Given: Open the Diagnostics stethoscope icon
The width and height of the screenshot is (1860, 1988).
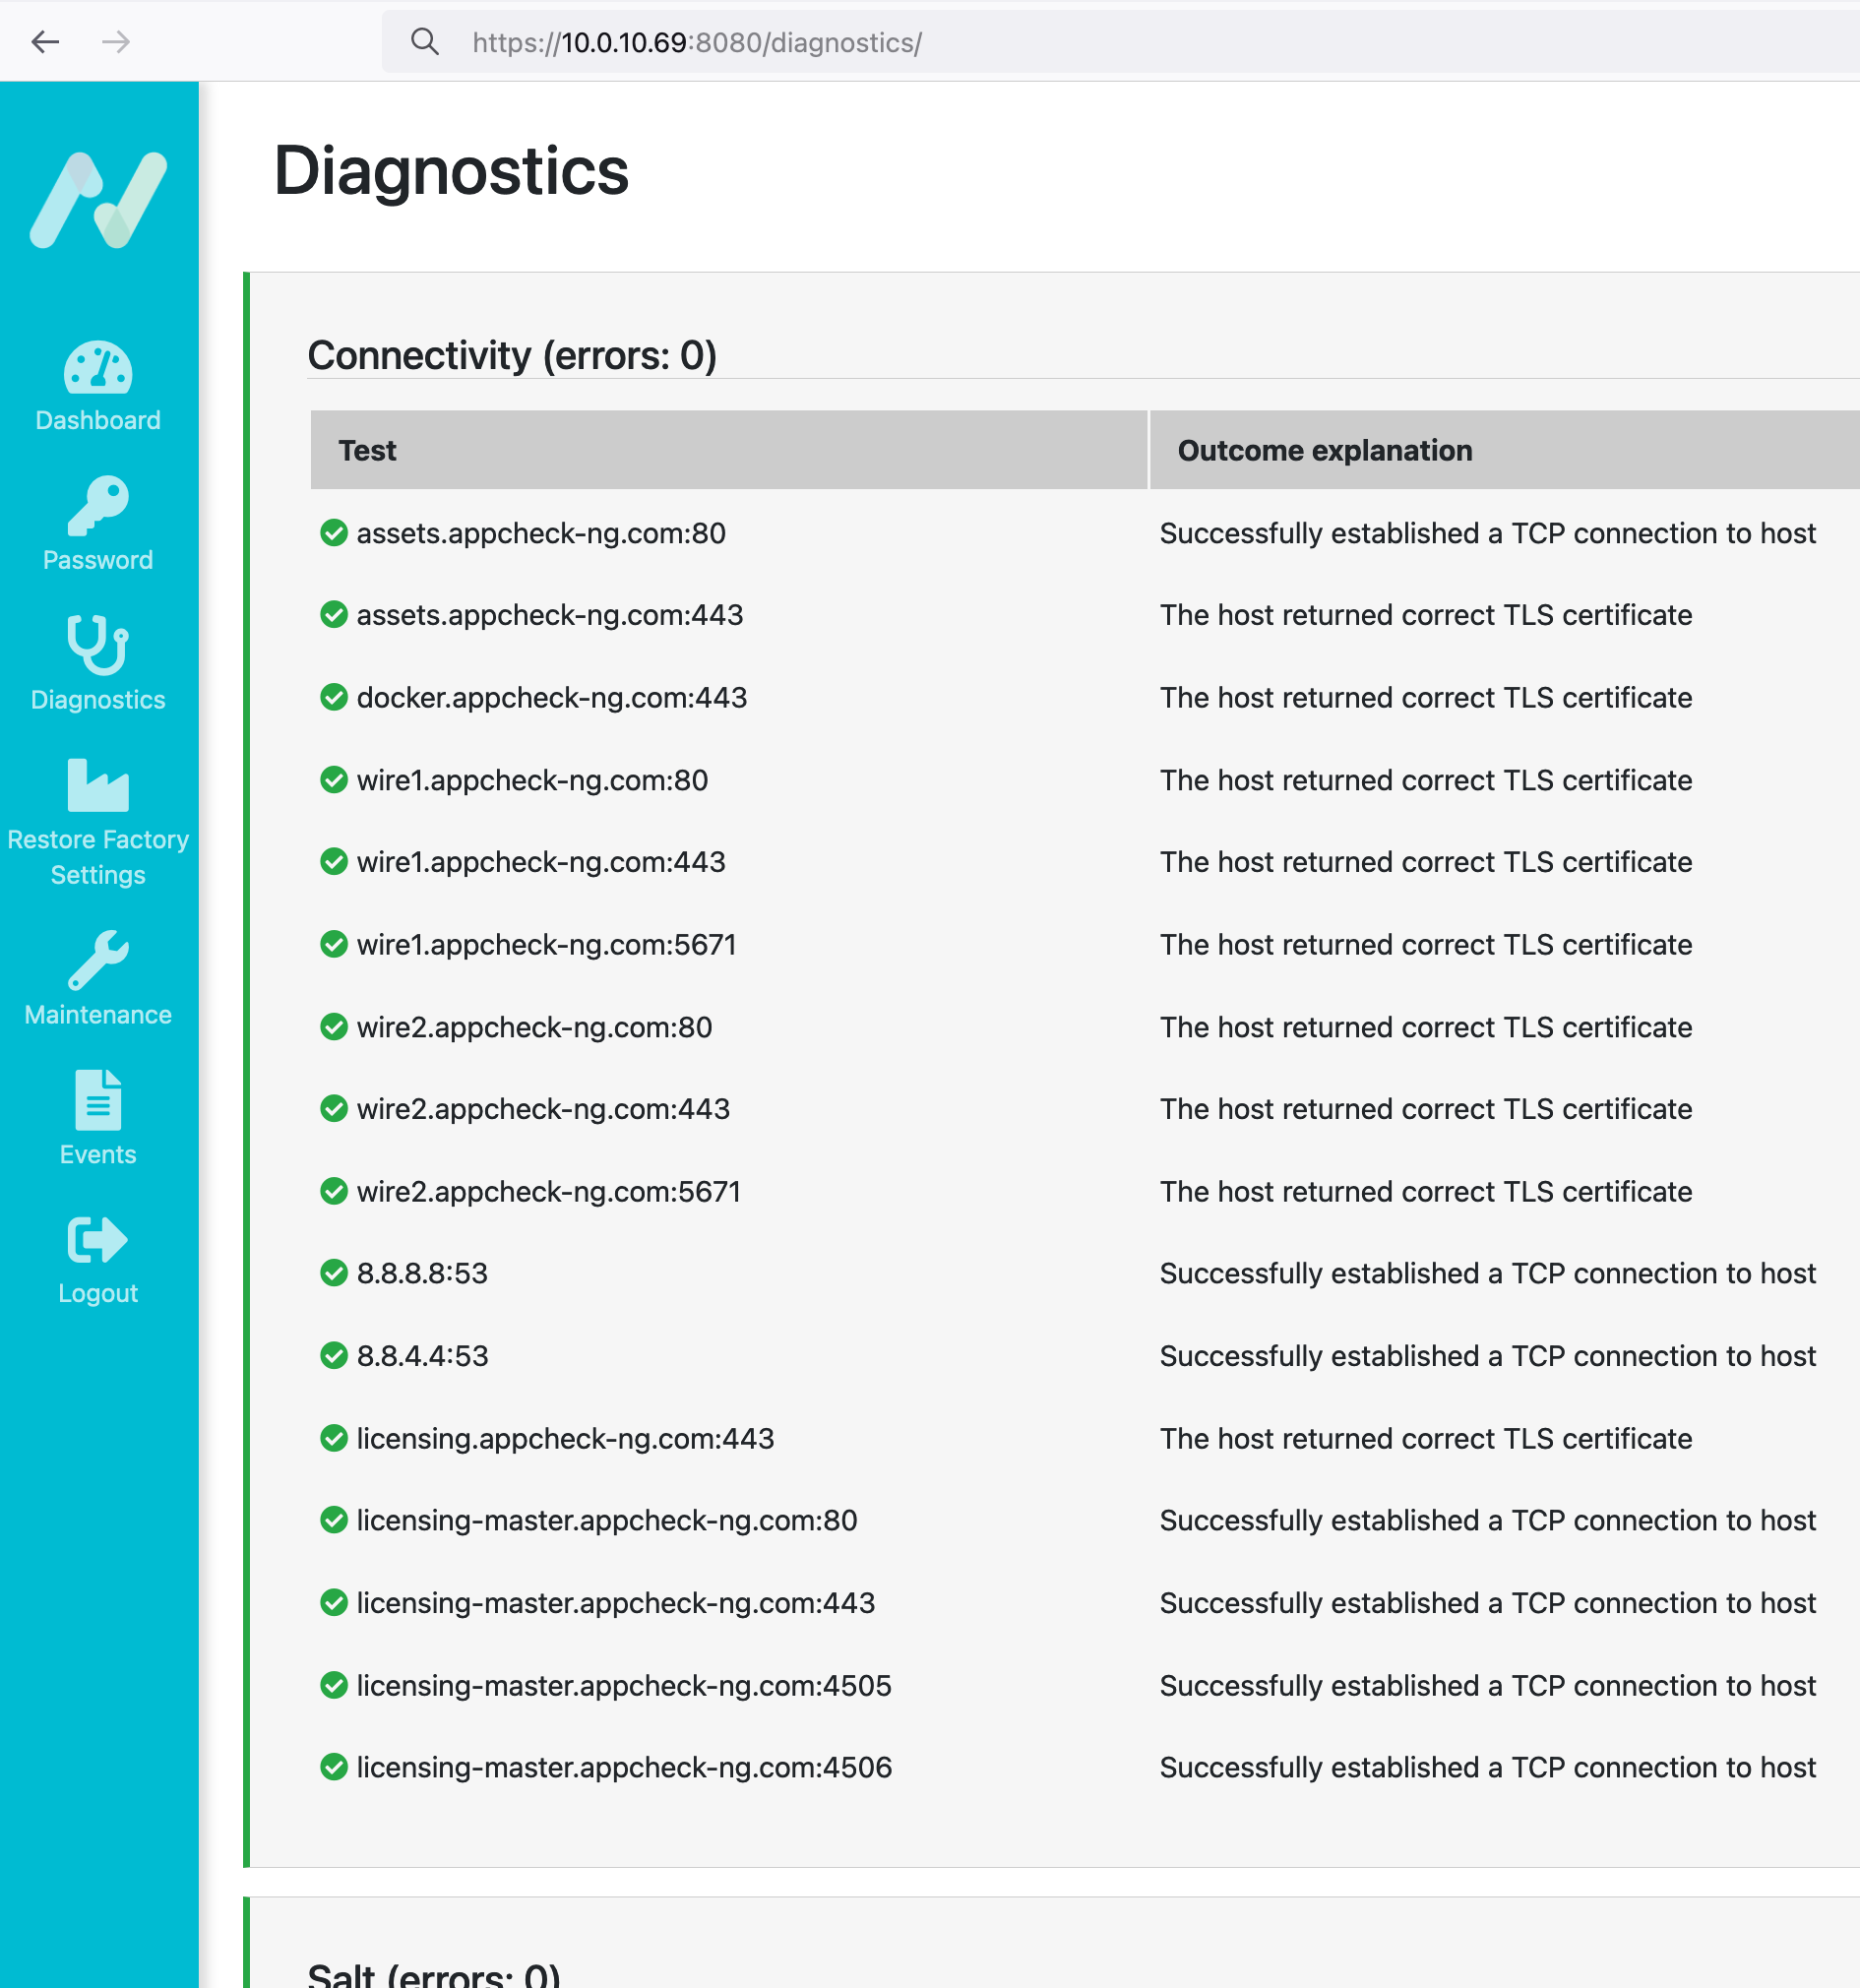Looking at the screenshot, I should 98,645.
